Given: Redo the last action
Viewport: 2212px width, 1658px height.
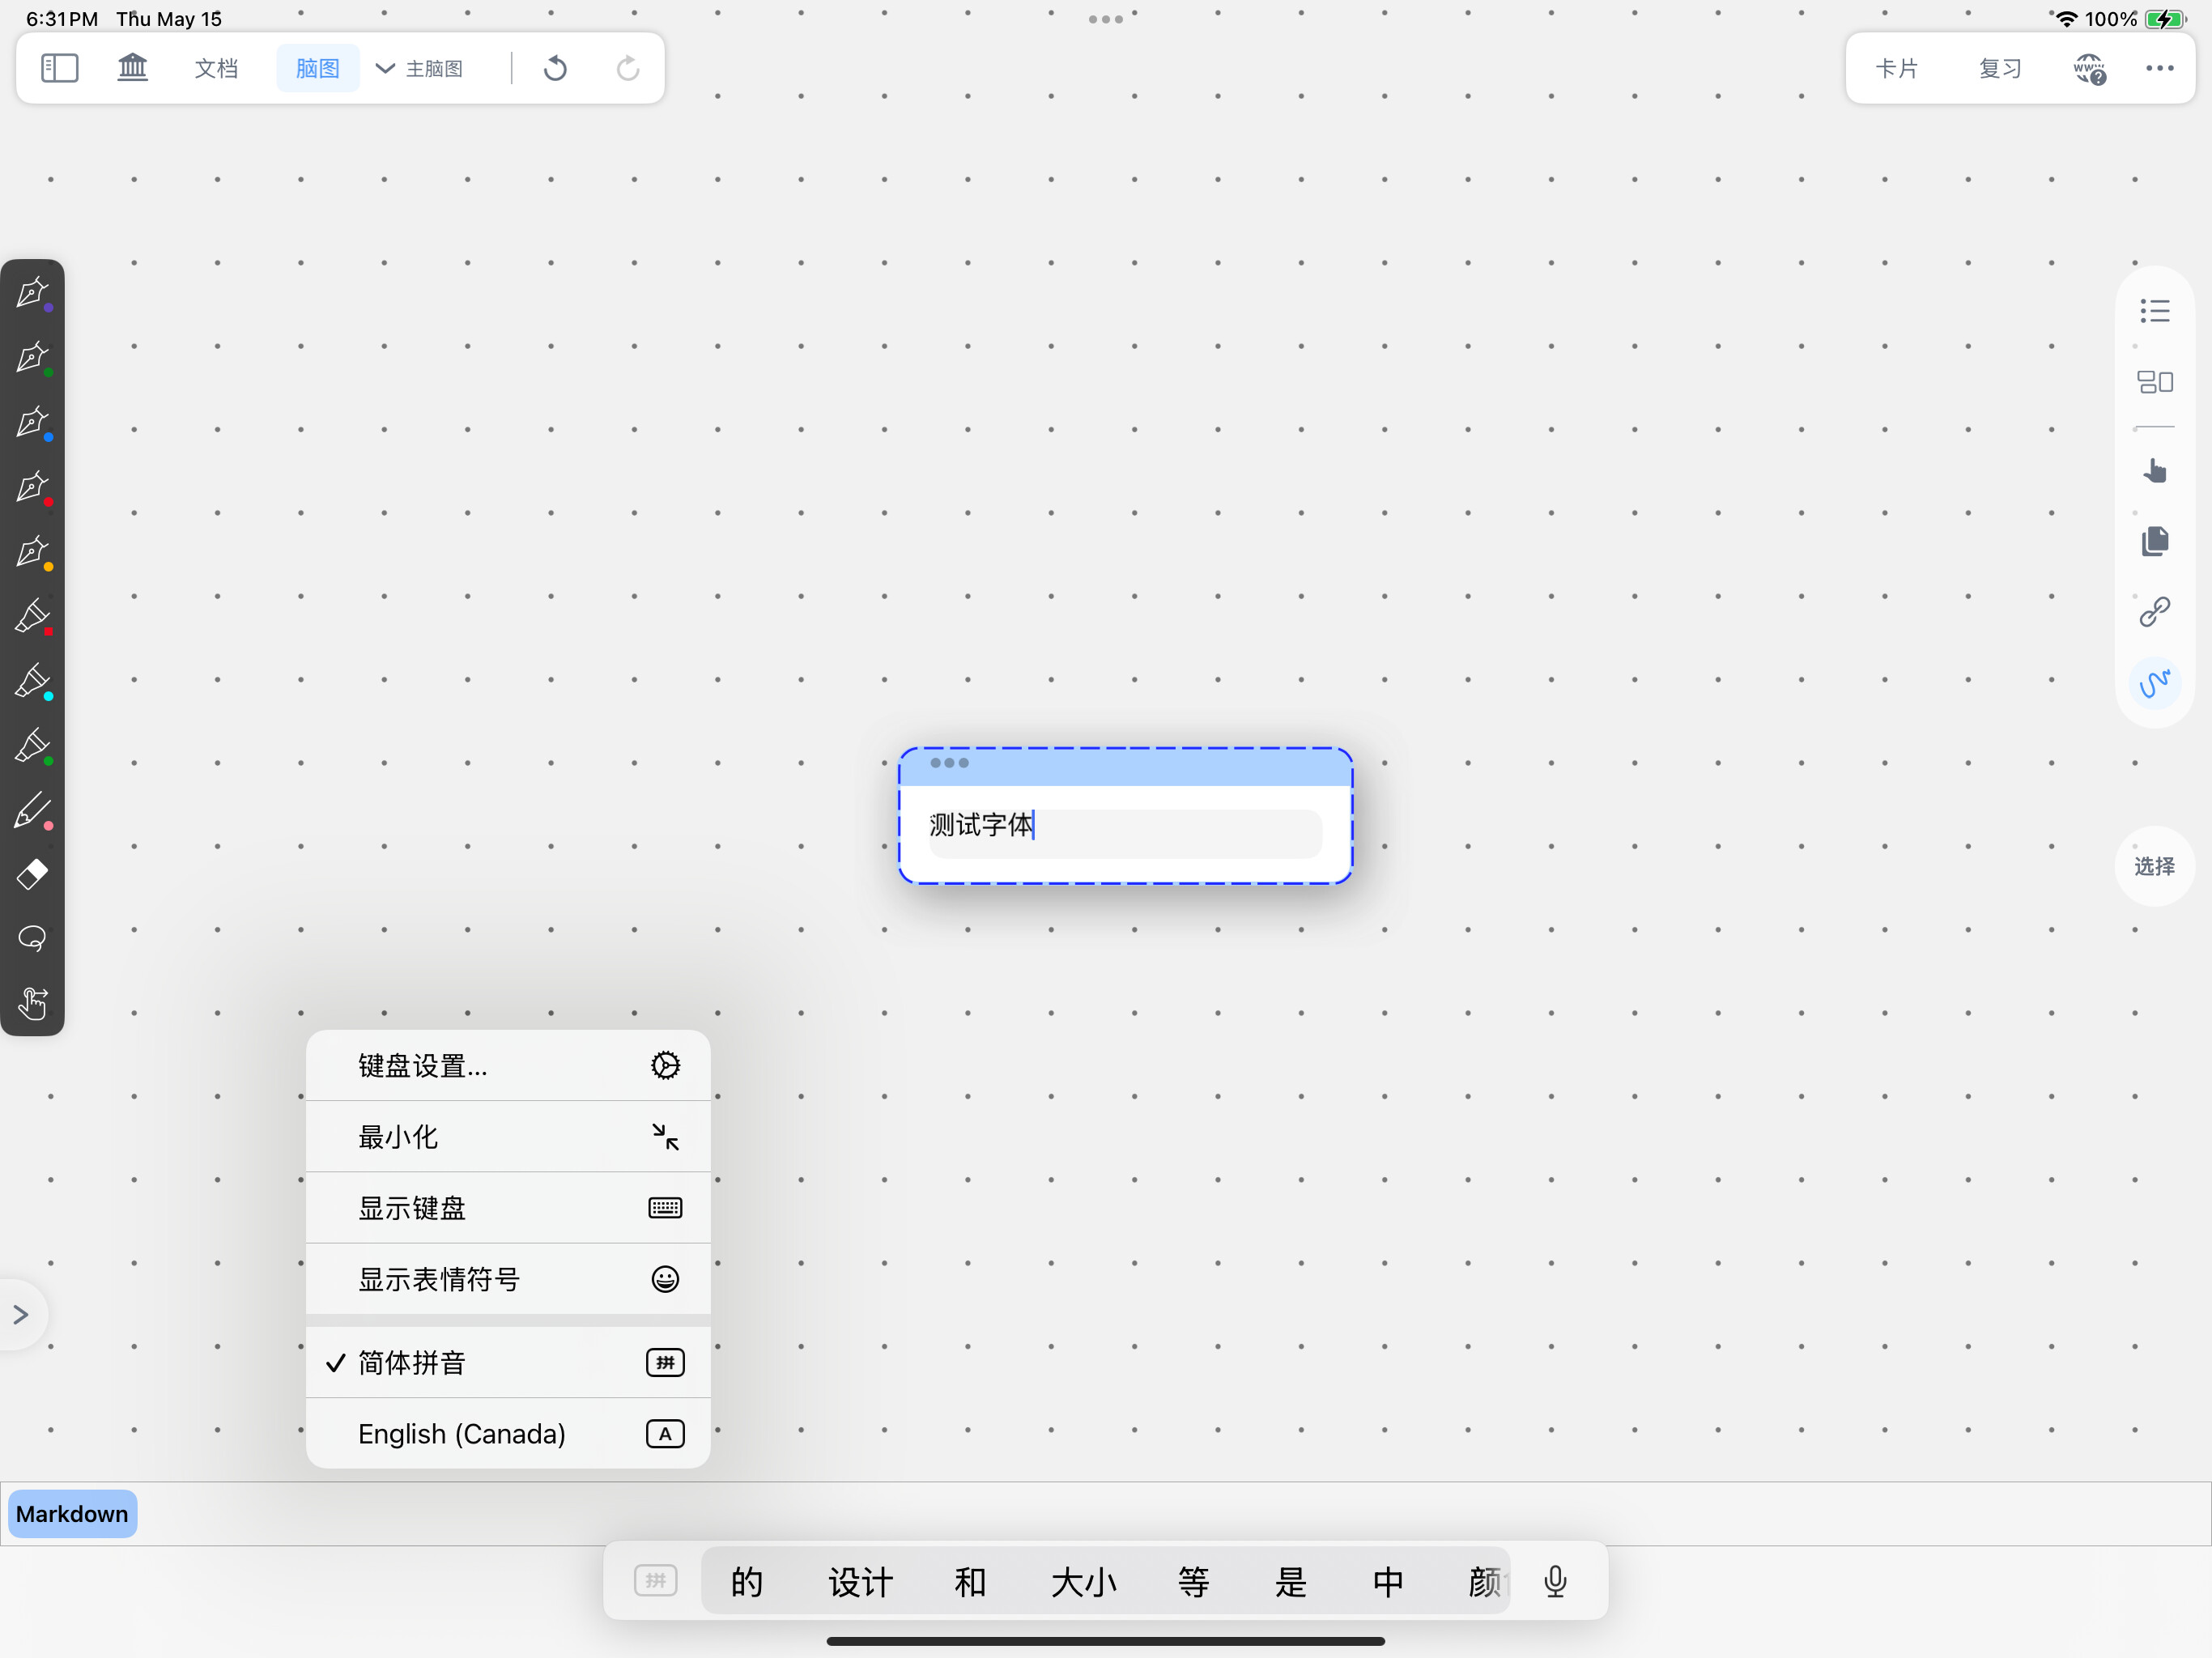Looking at the screenshot, I should pyautogui.click(x=627, y=68).
